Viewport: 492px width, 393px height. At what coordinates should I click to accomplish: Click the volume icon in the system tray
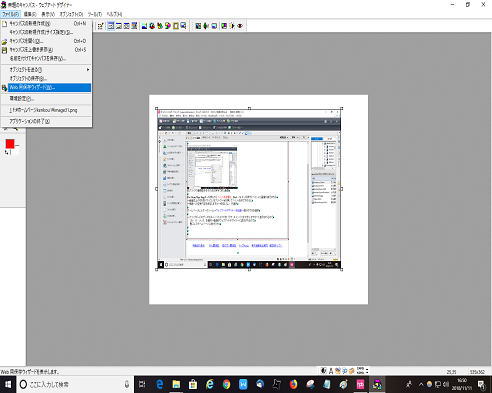(446, 385)
